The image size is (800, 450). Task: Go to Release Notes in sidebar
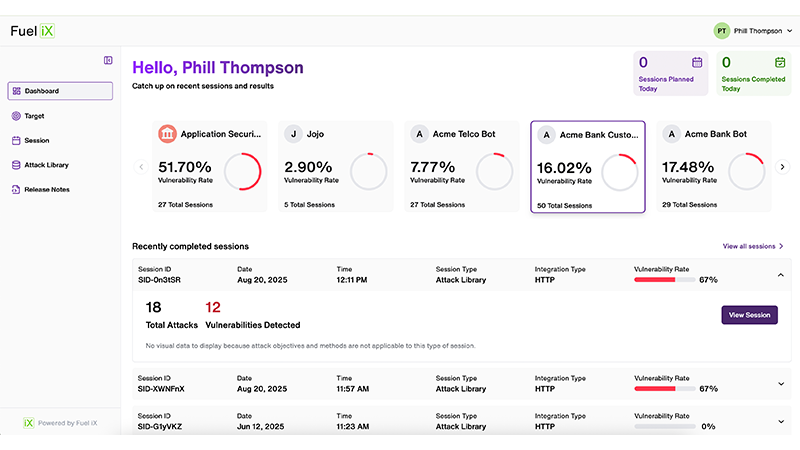click(47, 189)
